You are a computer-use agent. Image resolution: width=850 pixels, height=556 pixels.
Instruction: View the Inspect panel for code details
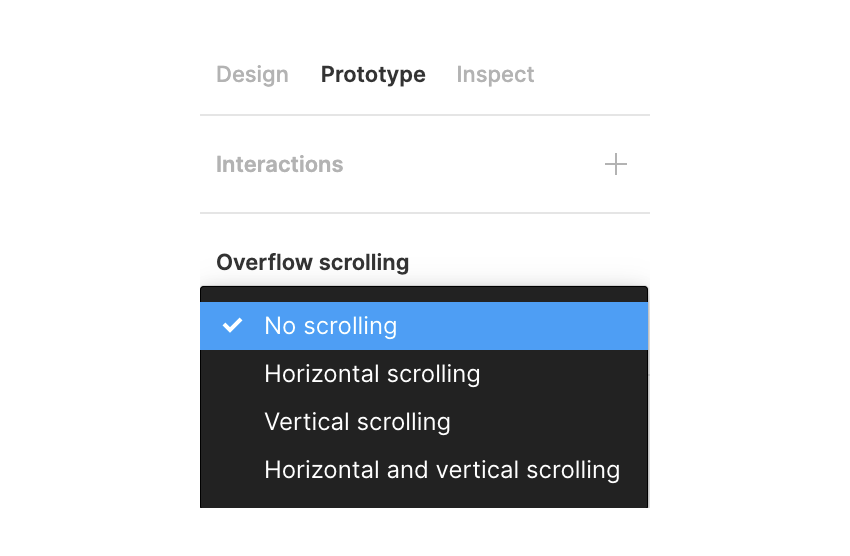click(x=495, y=75)
